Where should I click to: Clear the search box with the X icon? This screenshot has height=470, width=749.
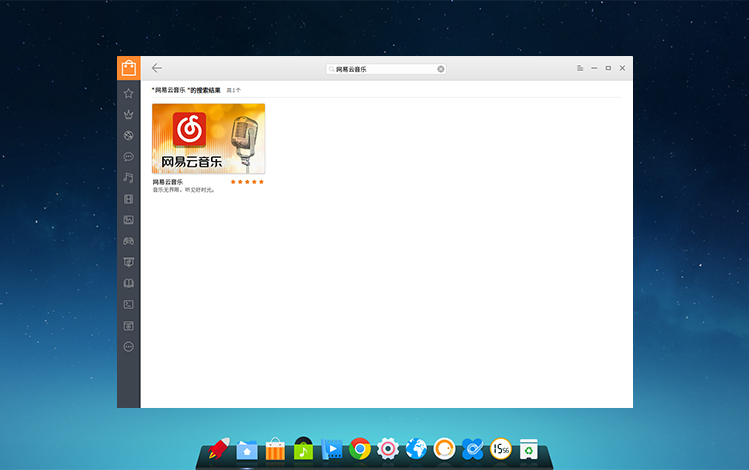[441, 69]
